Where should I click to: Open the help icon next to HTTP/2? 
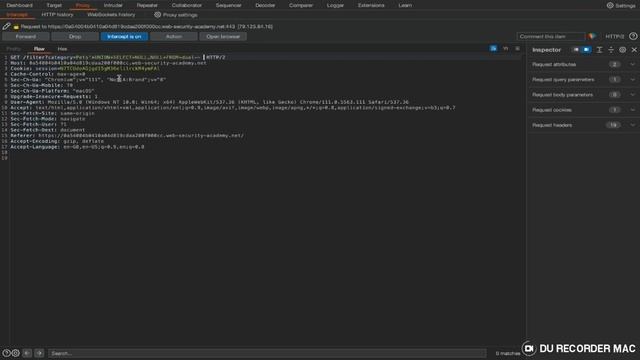coord(633,36)
